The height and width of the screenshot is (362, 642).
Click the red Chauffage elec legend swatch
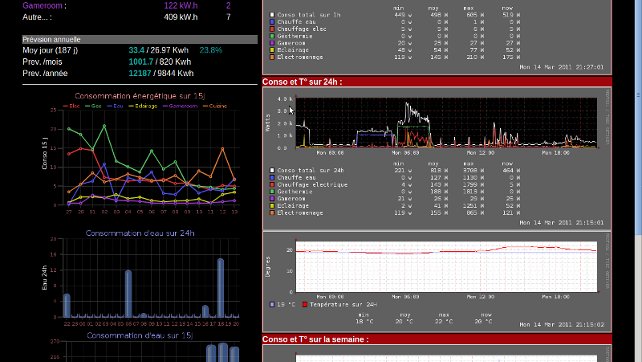(x=272, y=29)
